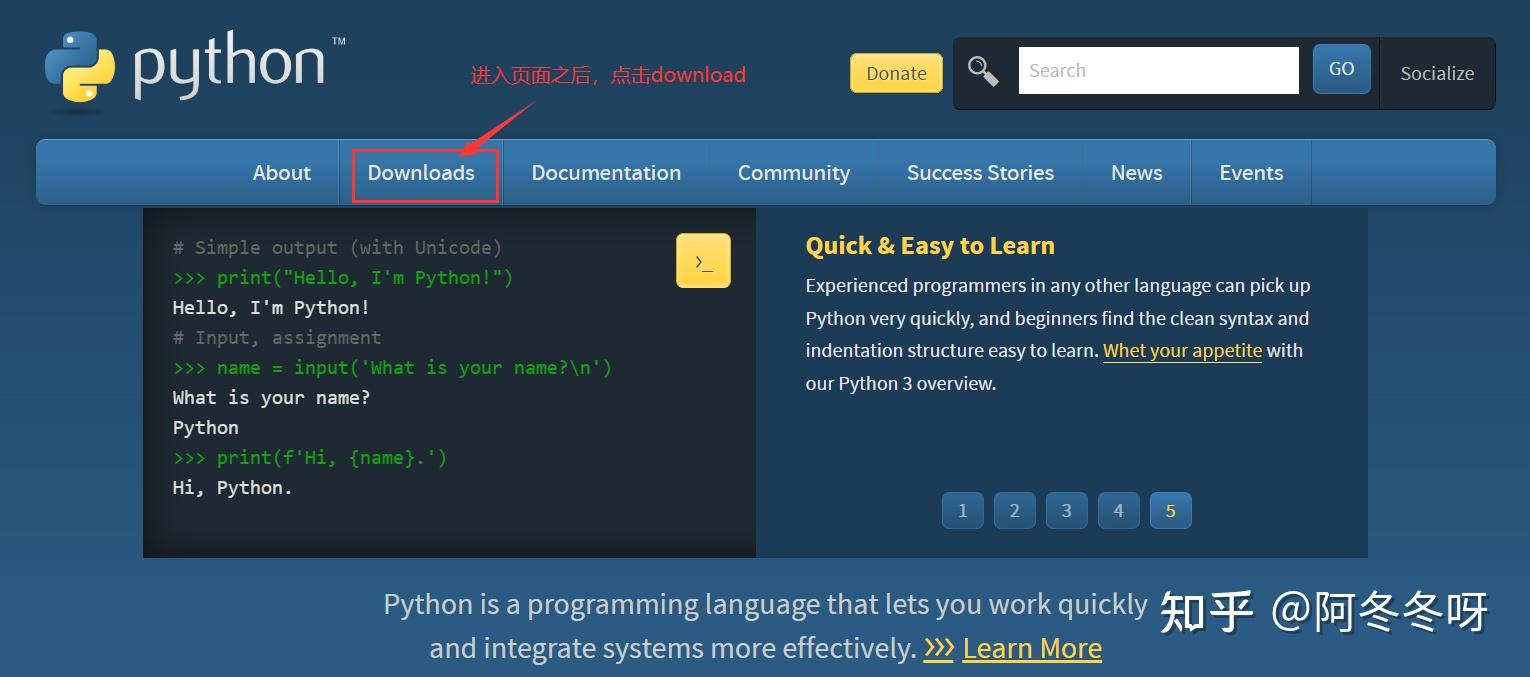This screenshot has width=1530, height=677.
Task: Click the Python two-snake emblem
Action: coord(80,68)
